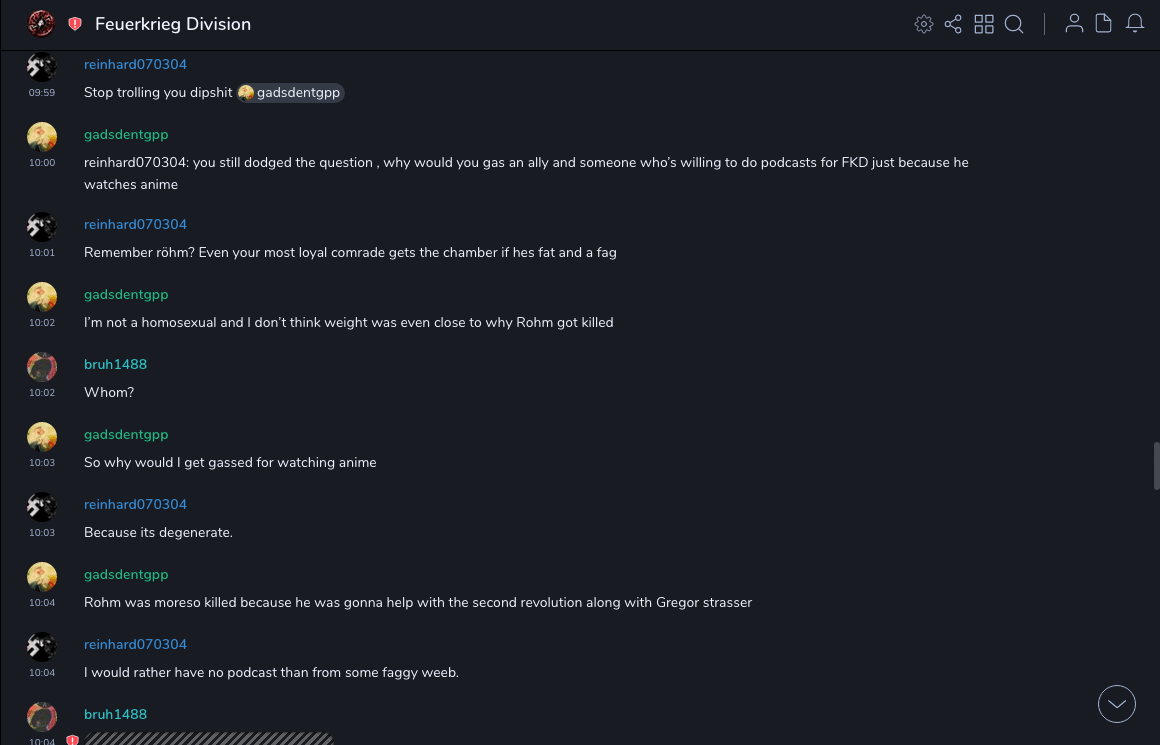This screenshot has height=745, width=1160.
Task: Click the red flag icon beside hidden message
Action: 72,740
